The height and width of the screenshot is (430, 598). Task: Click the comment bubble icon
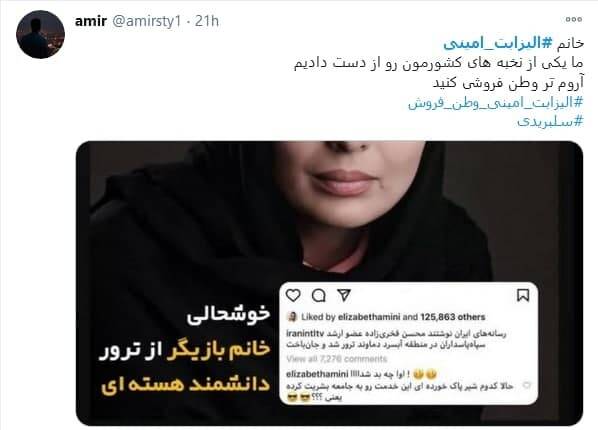tap(318, 295)
